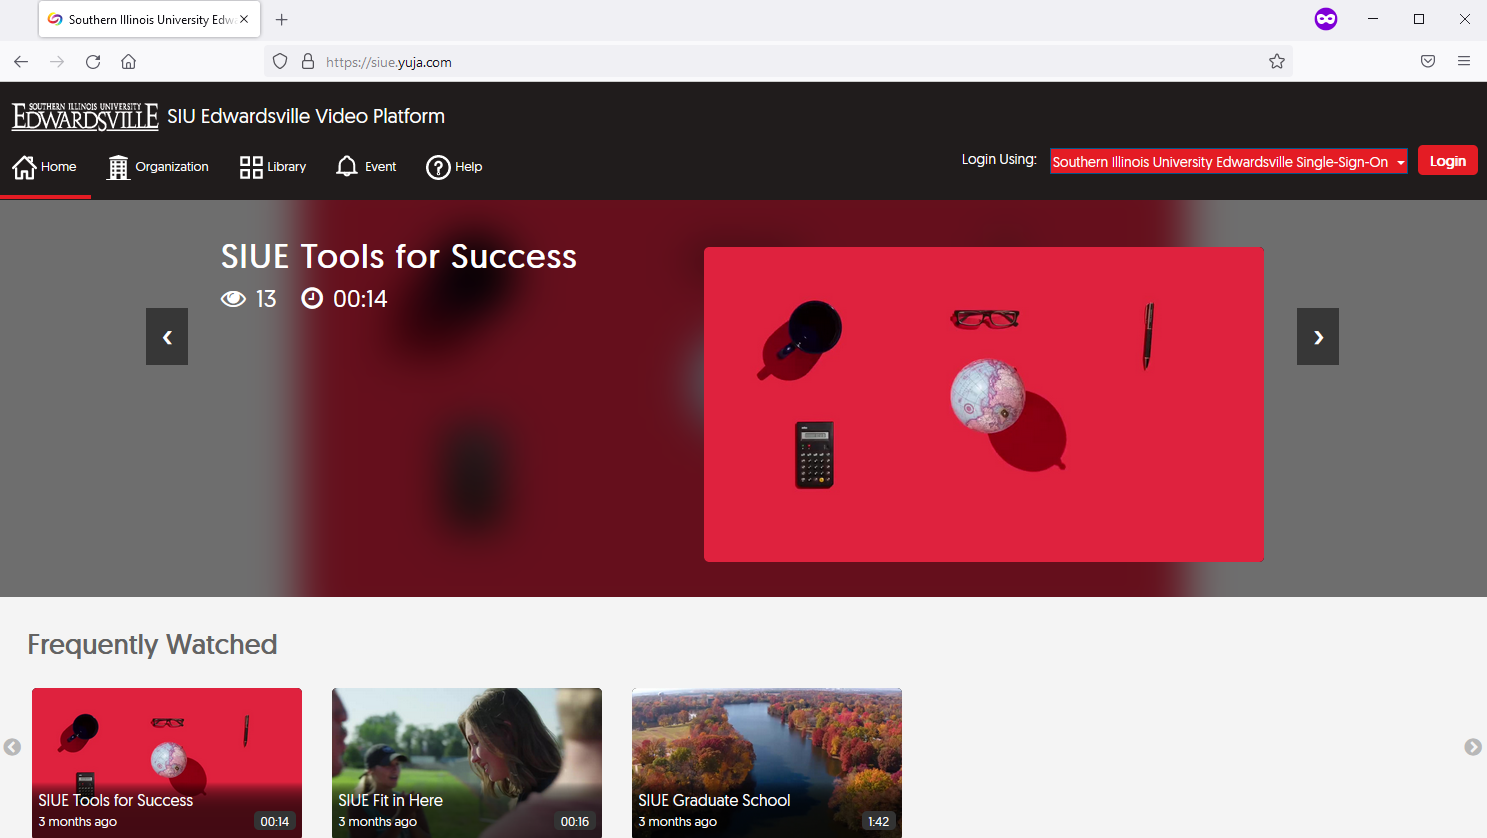Screen dimensions: 1487x838
Task: Bookmark this page with the star icon
Action: [1277, 62]
